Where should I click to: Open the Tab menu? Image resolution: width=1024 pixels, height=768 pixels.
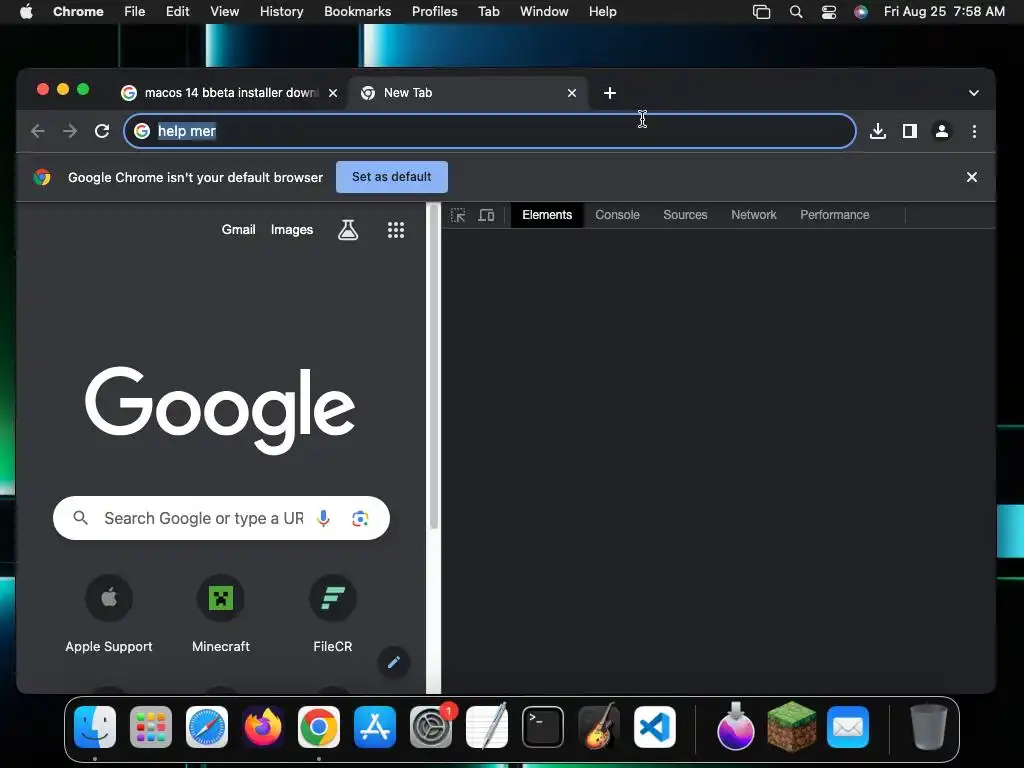pyautogui.click(x=488, y=12)
